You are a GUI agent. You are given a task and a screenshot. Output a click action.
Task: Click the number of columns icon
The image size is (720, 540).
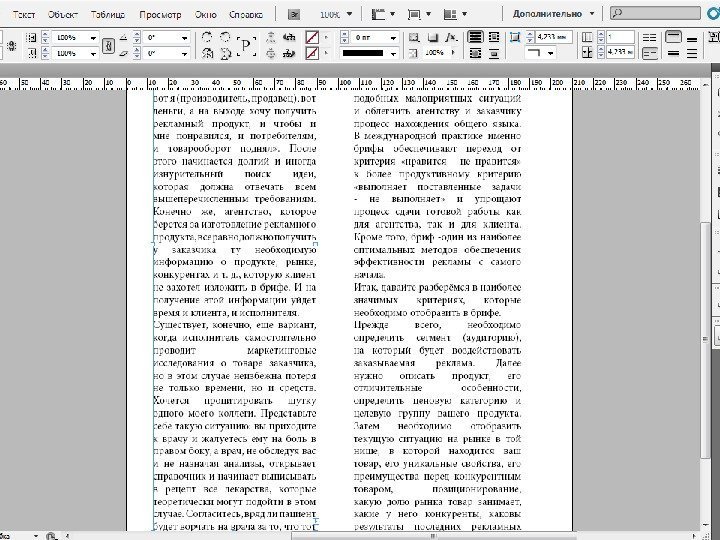pyautogui.click(x=587, y=37)
